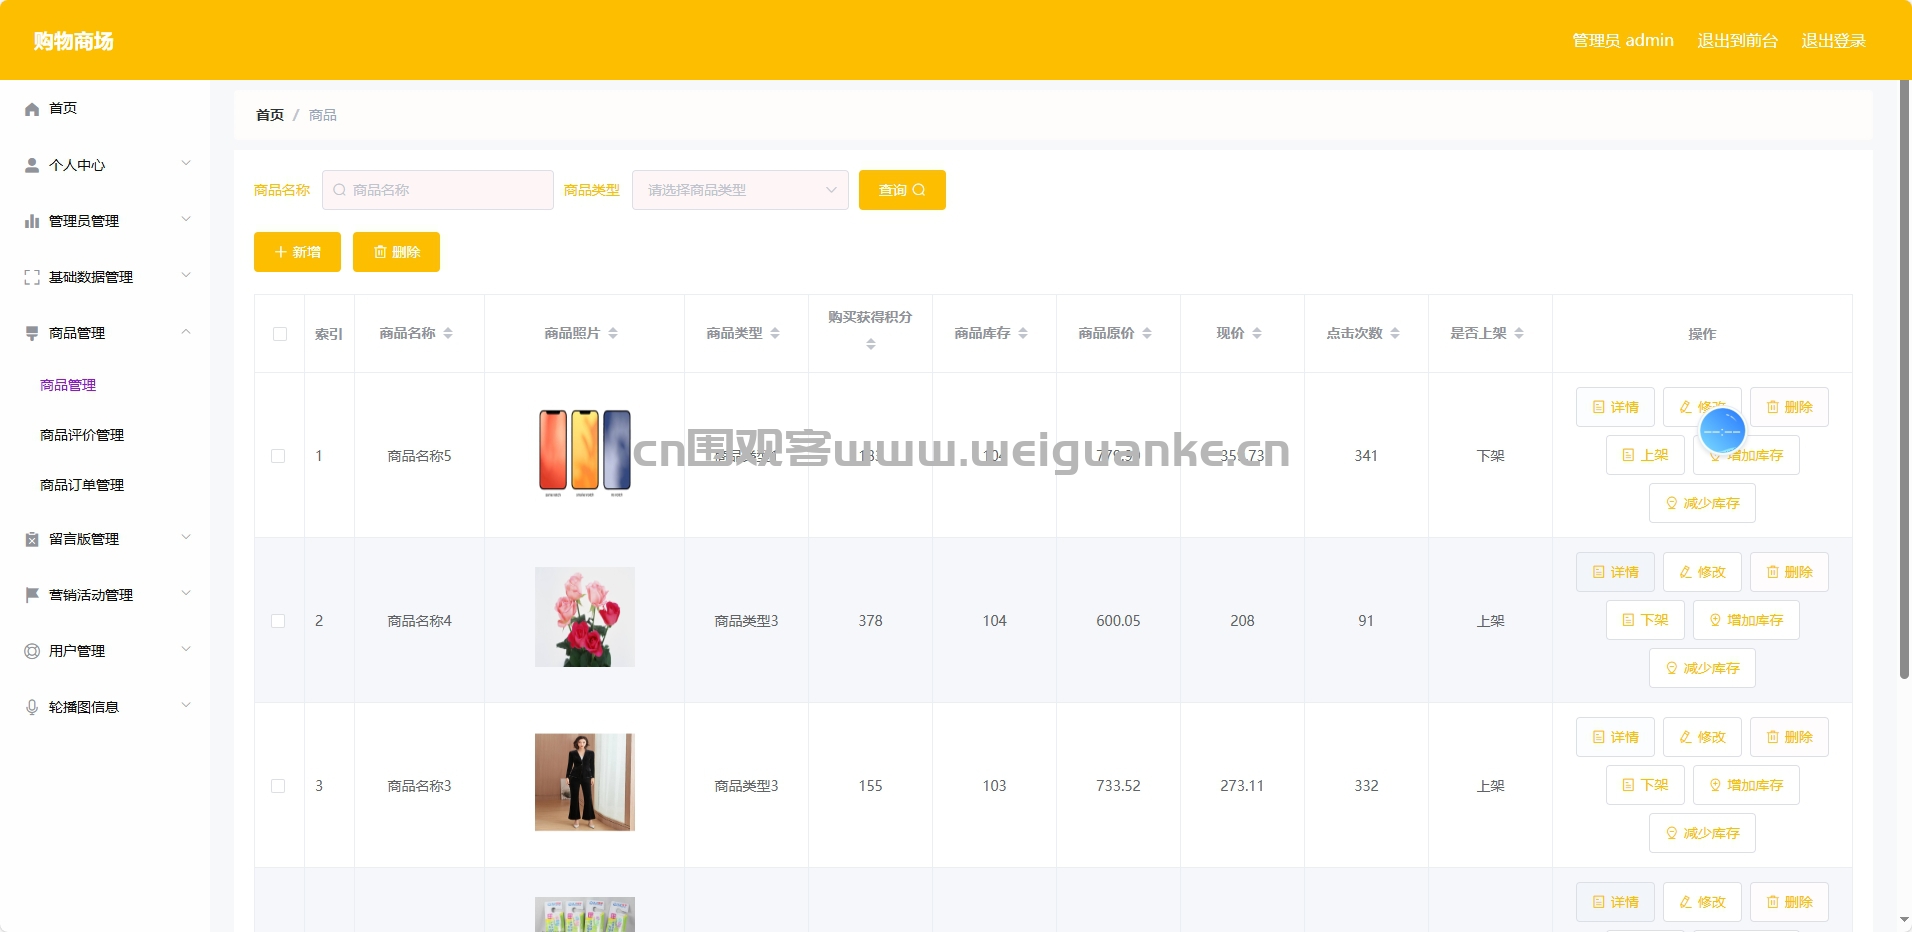The width and height of the screenshot is (1912, 932).
Task: Check the row checkbox for 商品名称3
Action: [278, 786]
